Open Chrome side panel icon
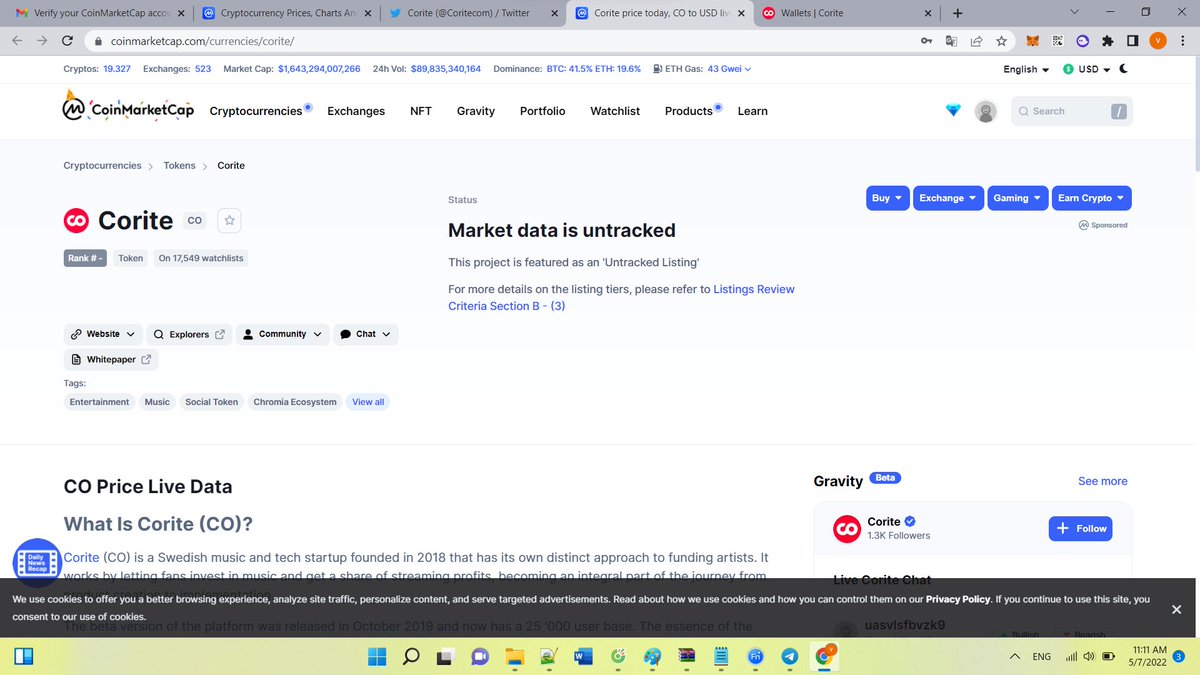The height and width of the screenshot is (675, 1200). point(1131,41)
